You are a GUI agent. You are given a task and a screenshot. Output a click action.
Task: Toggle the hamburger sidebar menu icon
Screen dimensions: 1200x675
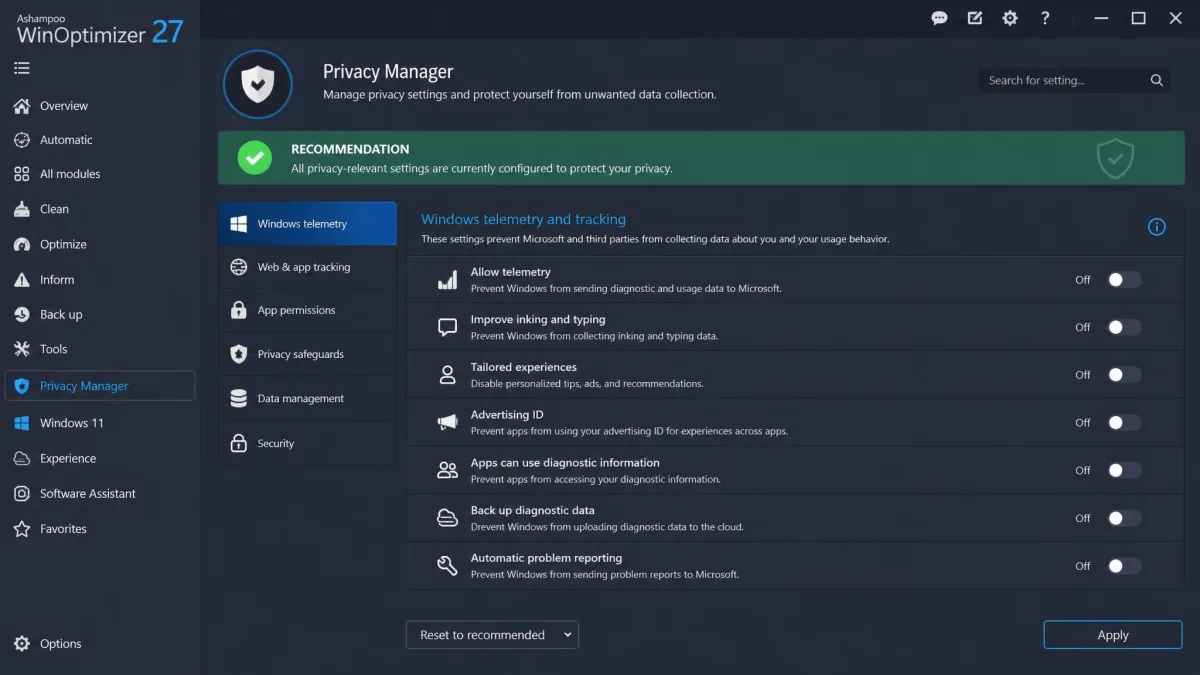(x=22, y=68)
